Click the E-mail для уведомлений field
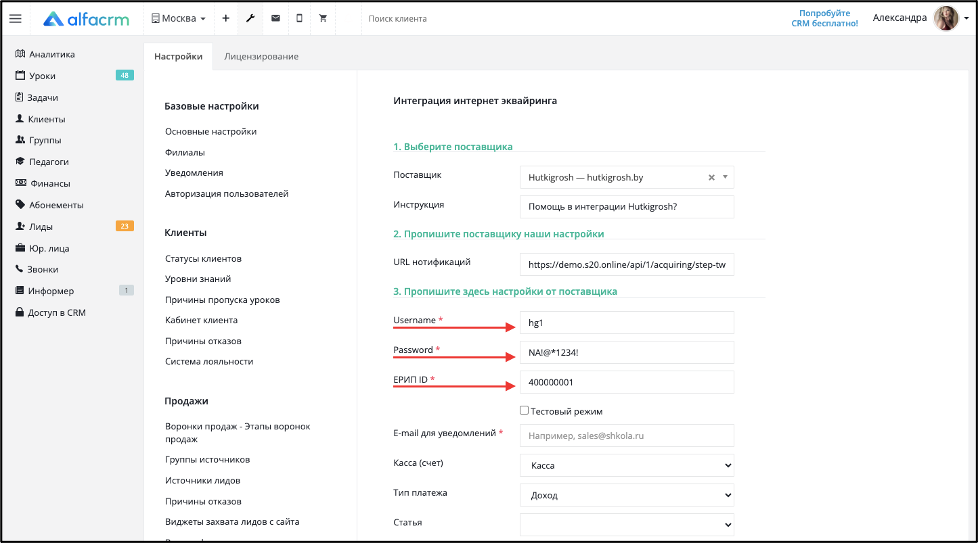 [627, 436]
